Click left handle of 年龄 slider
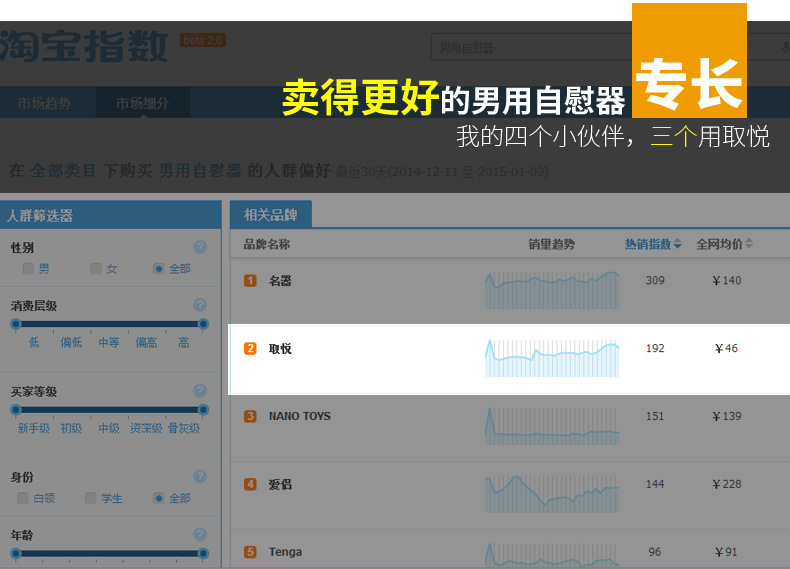Viewport: 790px width, 569px height. [x=16, y=553]
